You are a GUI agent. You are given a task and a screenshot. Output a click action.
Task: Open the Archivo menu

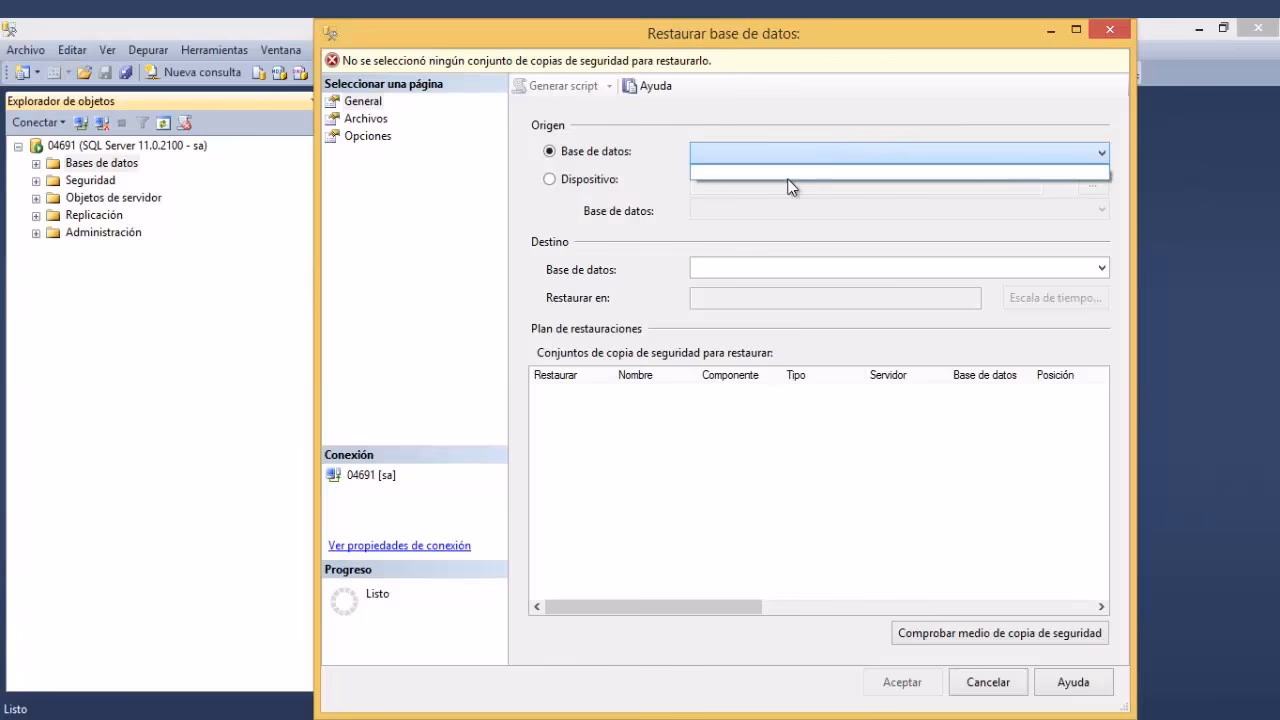click(x=26, y=50)
